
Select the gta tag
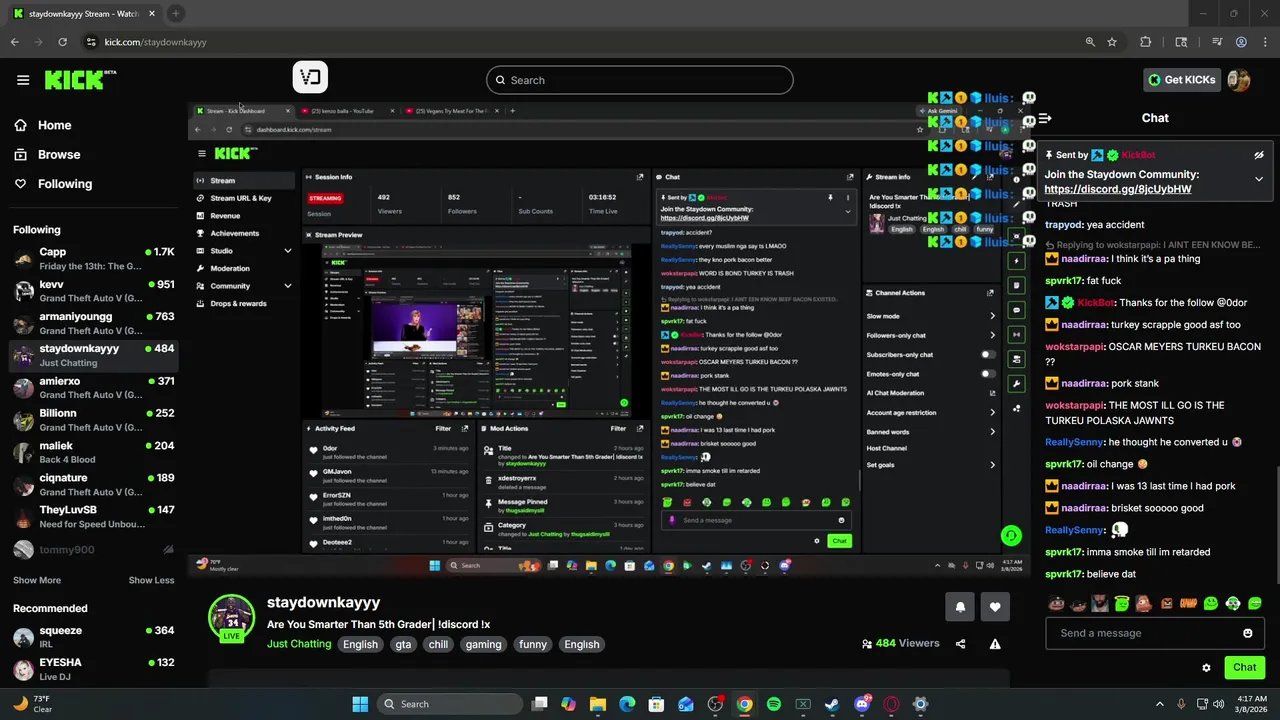(403, 644)
